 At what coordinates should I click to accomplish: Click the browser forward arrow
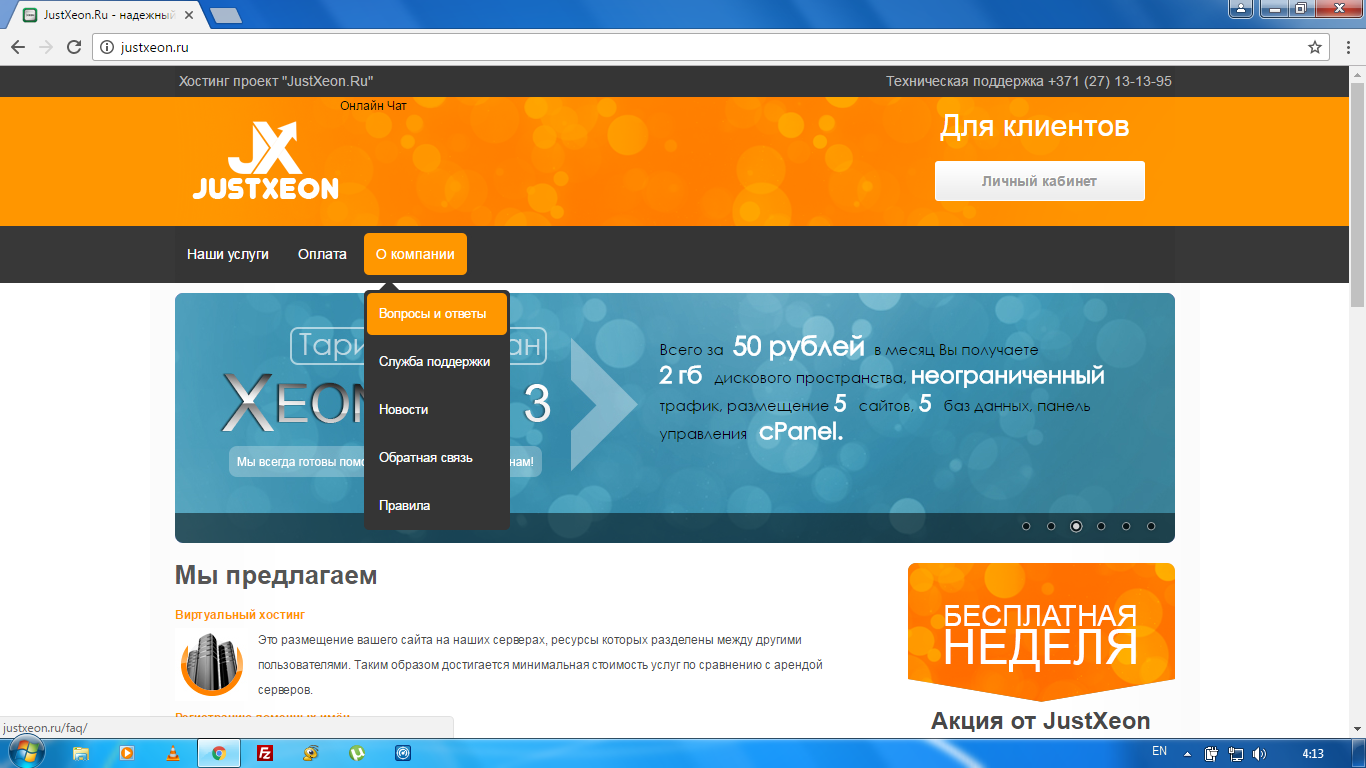click(46, 47)
